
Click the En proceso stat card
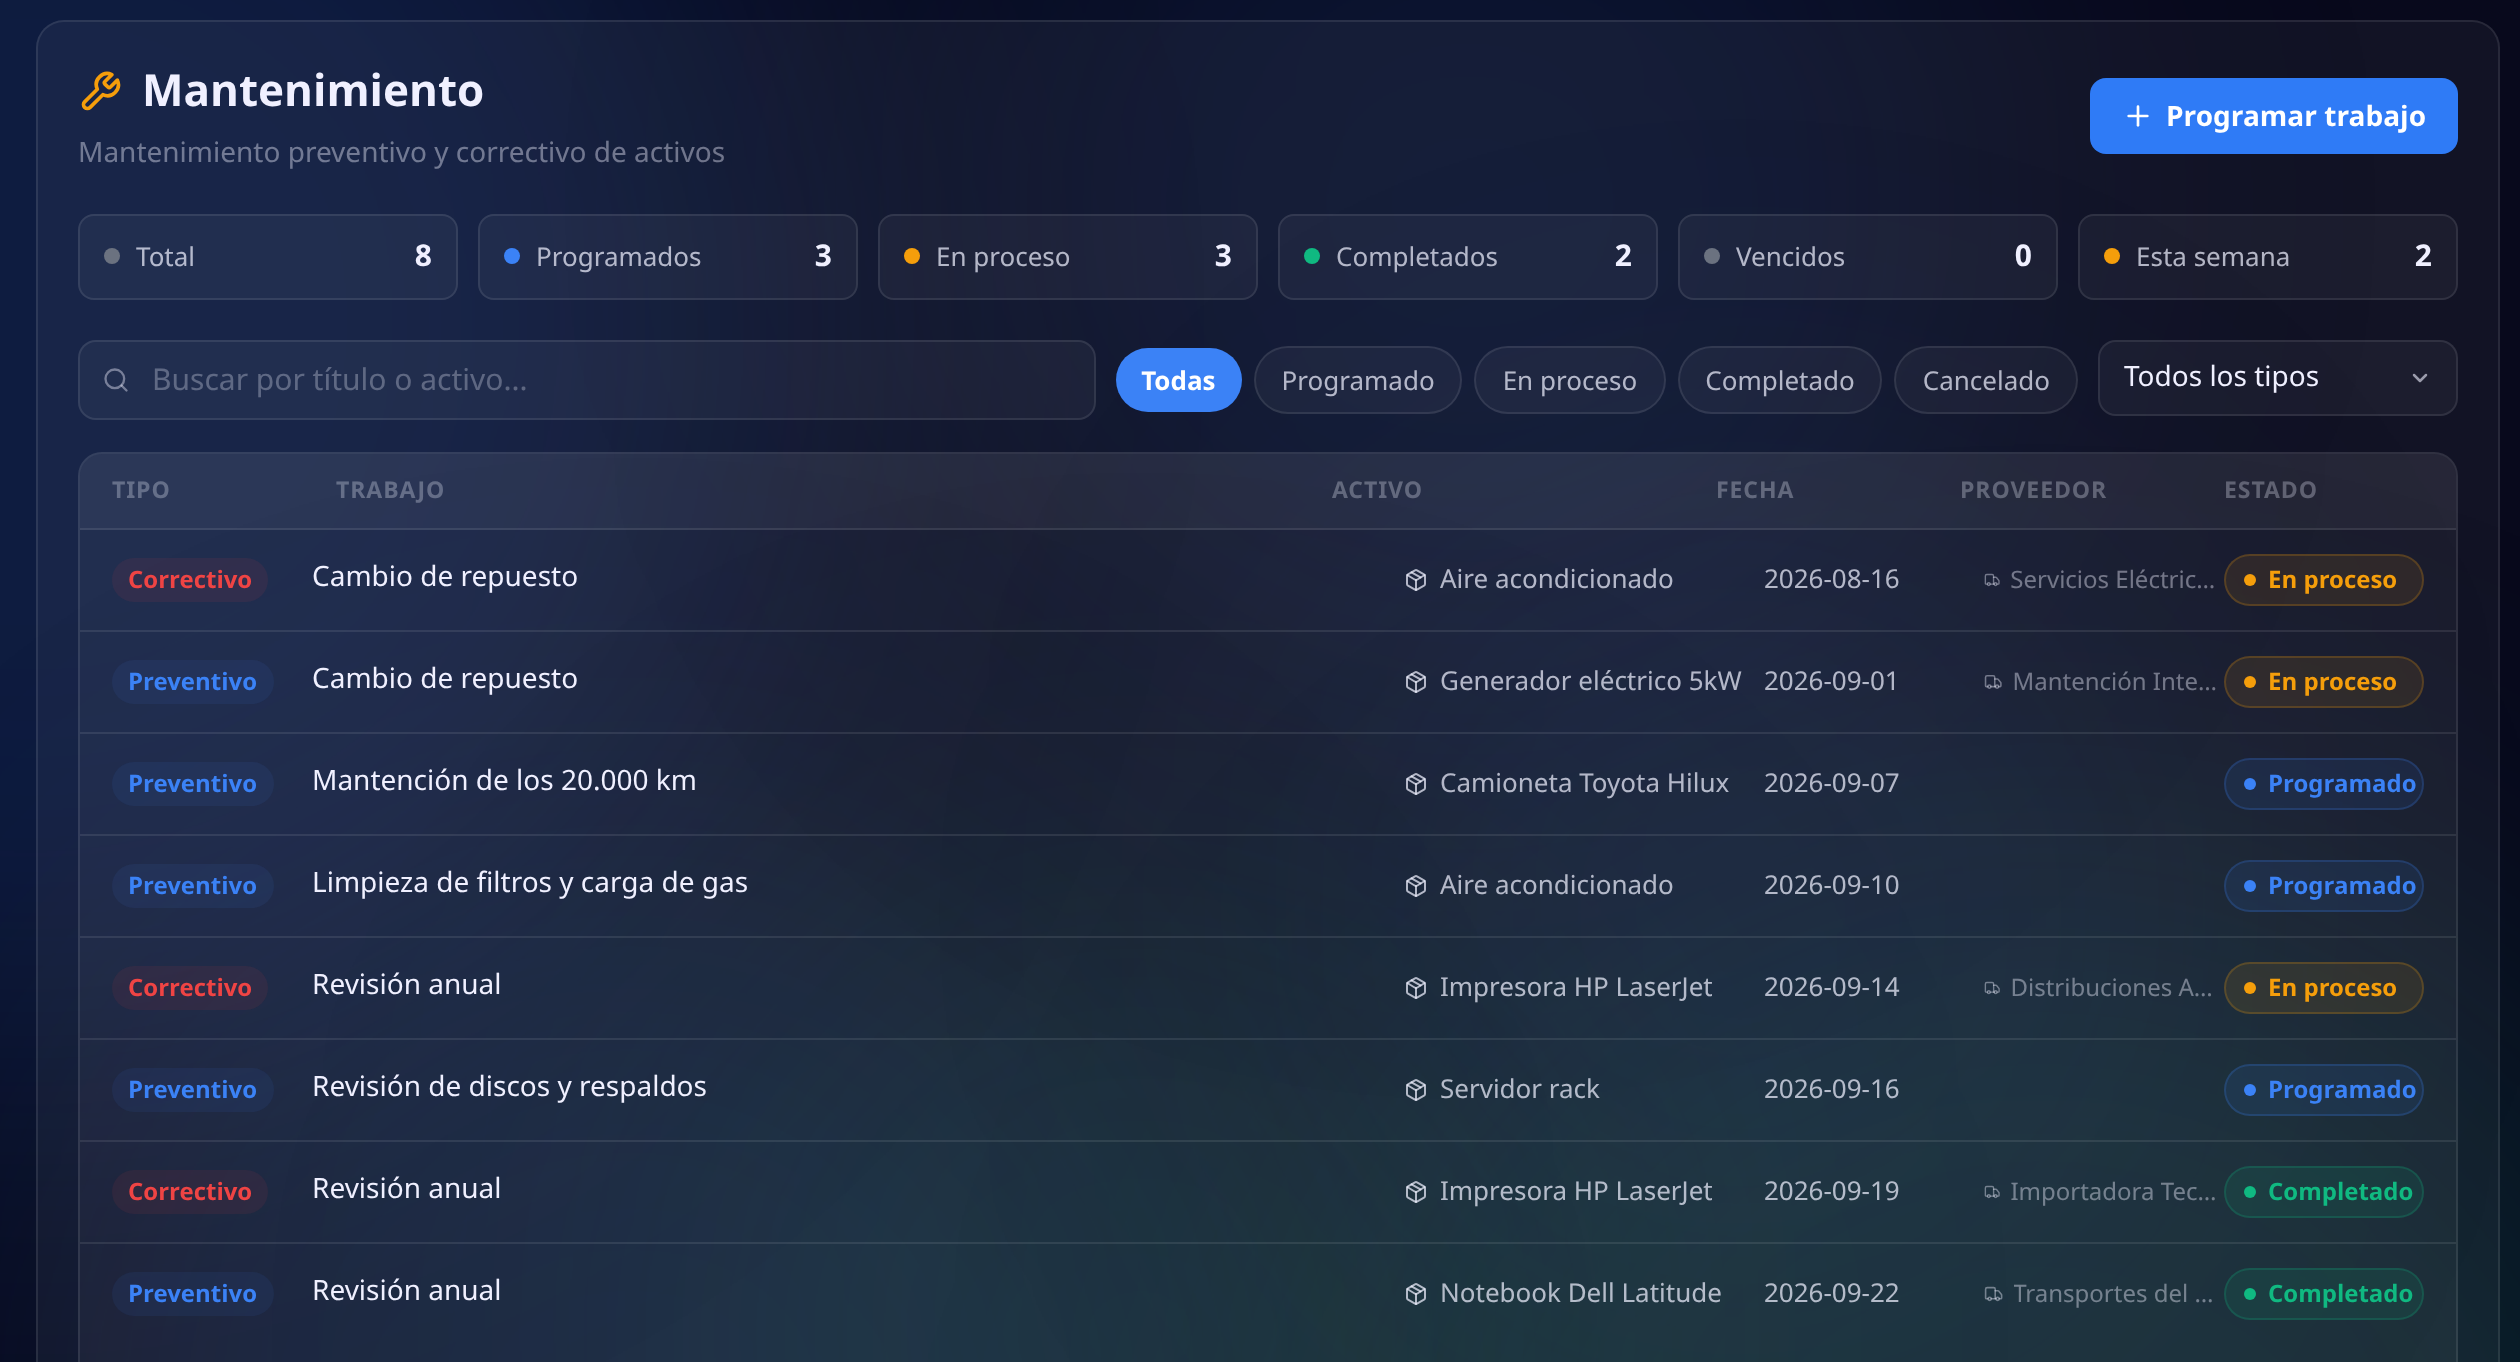coord(1068,257)
